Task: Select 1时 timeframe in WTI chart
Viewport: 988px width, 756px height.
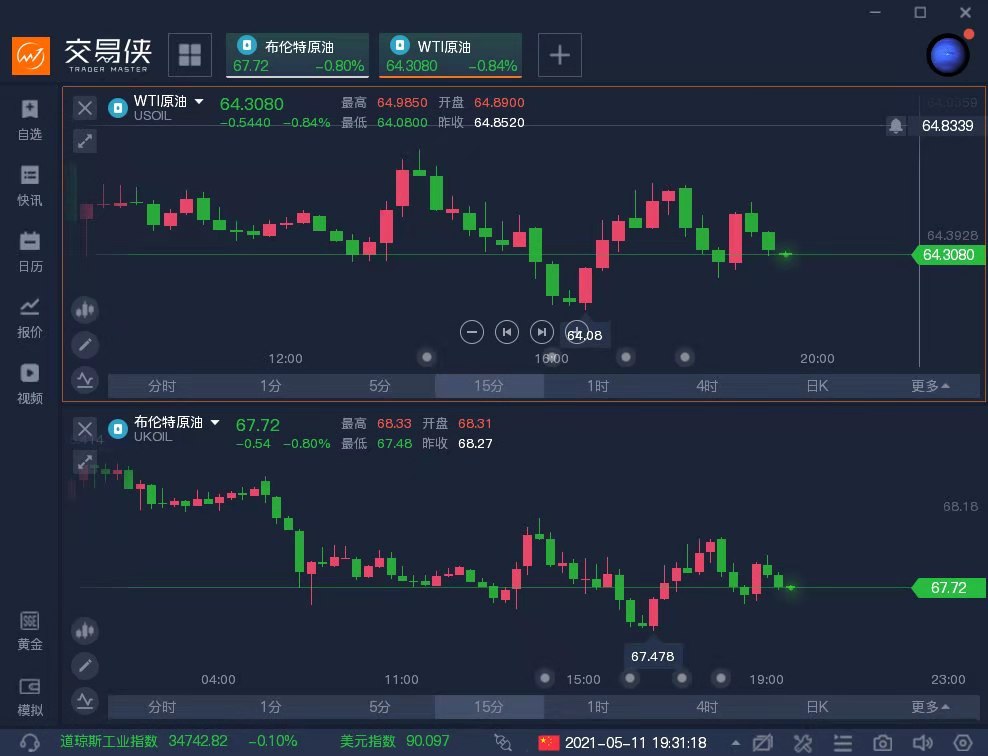Action: pos(598,386)
